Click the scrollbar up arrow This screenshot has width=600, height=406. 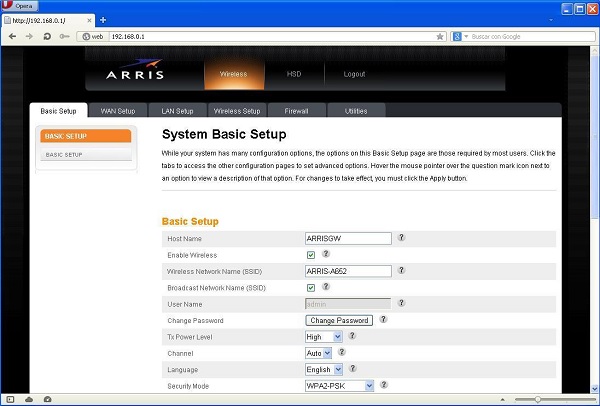click(595, 51)
